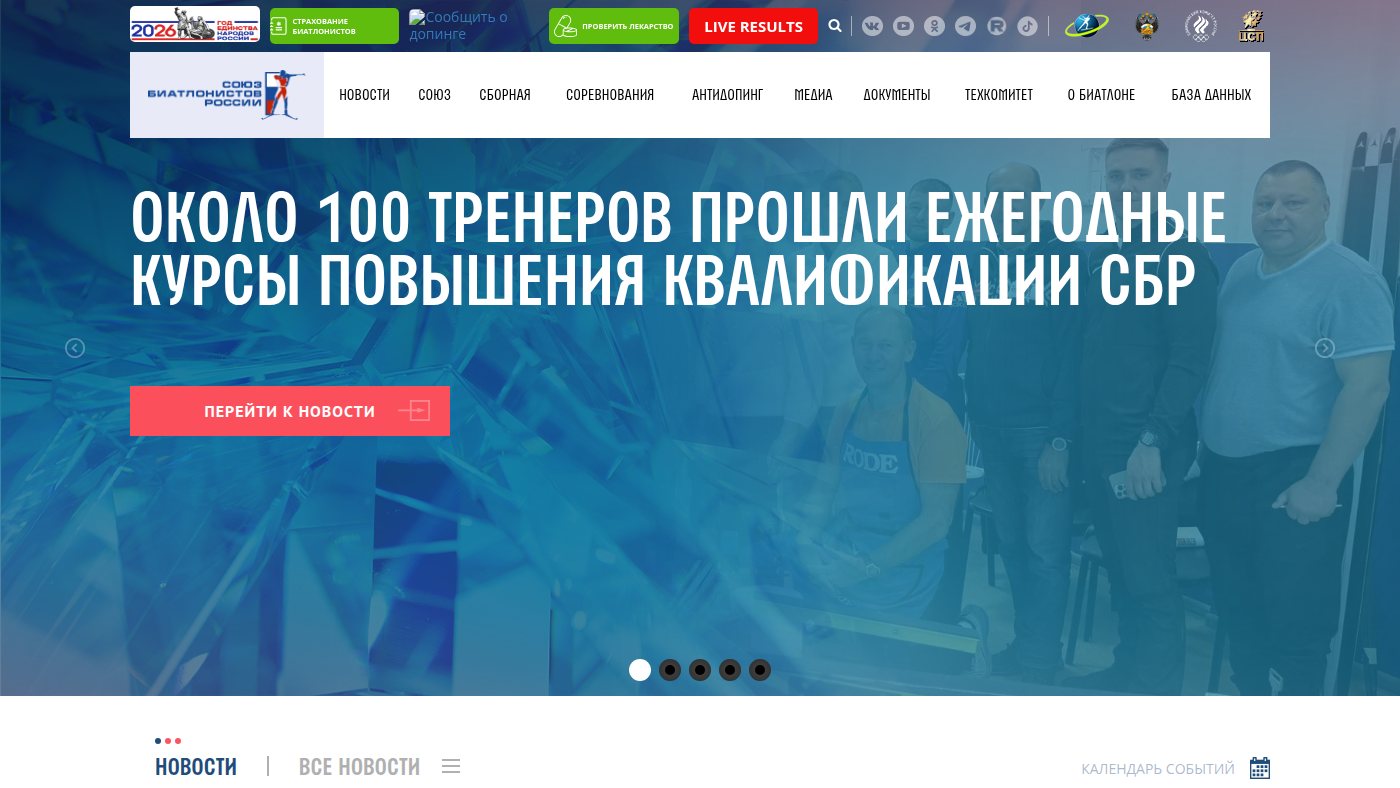
Task: Select the first carousel dot
Action: tap(640, 670)
